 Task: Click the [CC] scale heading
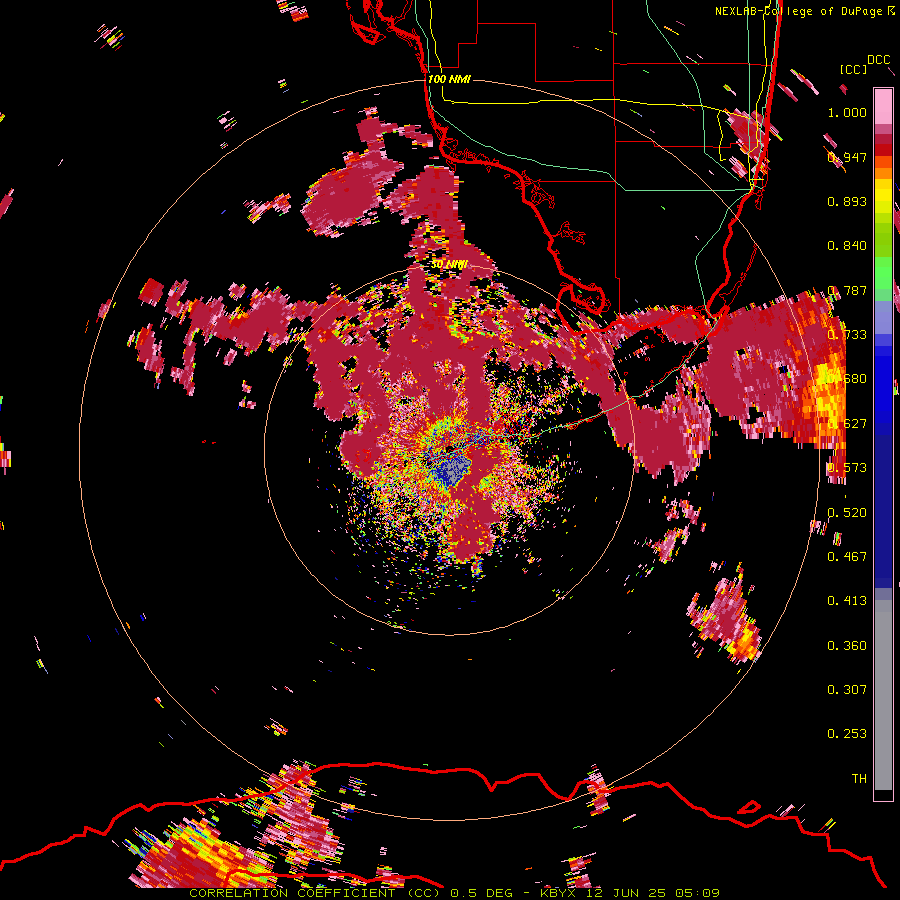[x=853, y=69]
